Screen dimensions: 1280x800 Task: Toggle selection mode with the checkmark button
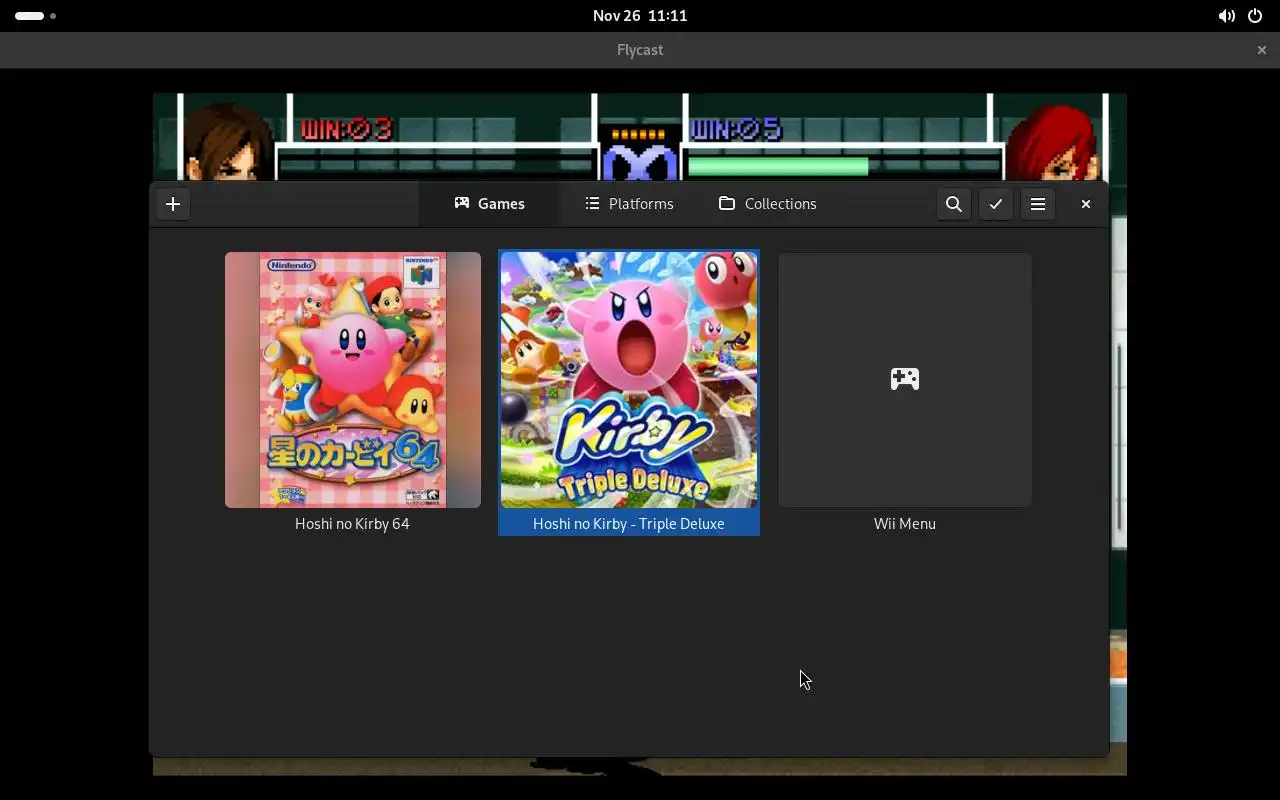(996, 204)
